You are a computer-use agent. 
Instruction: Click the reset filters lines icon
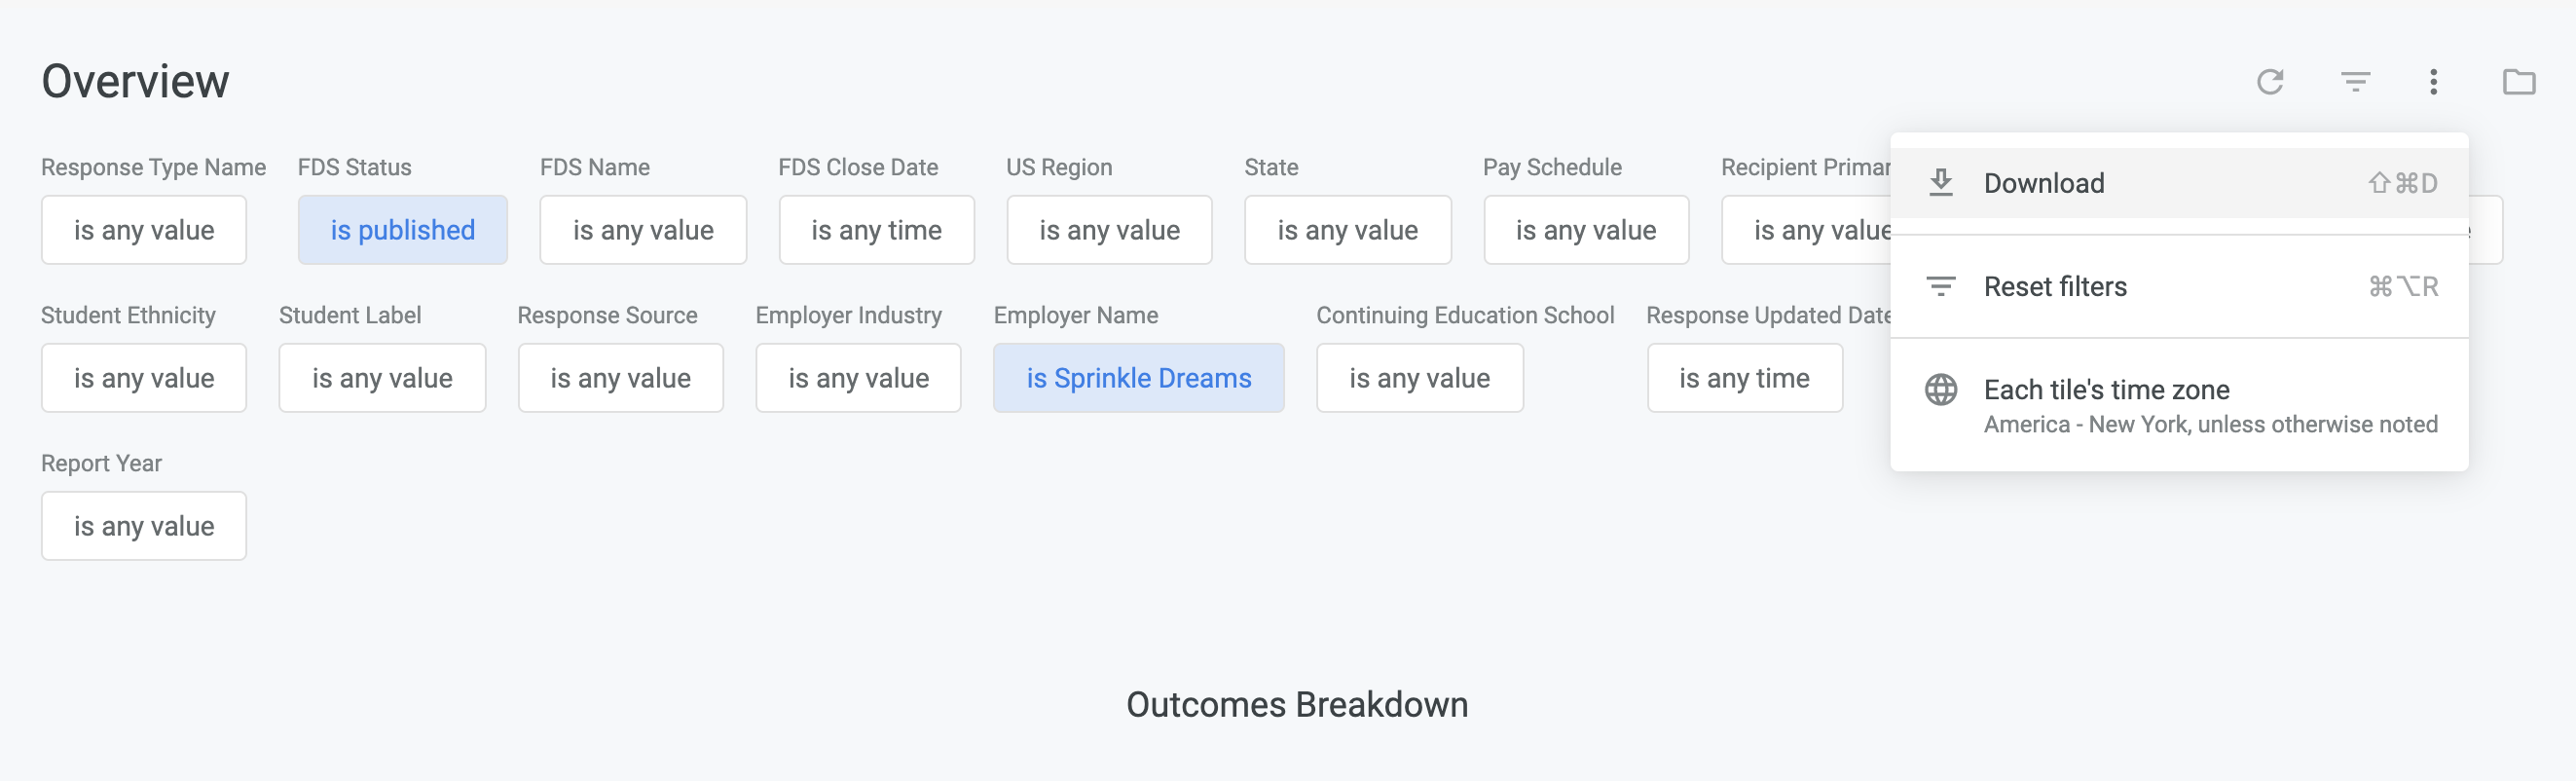(1940, 287)
